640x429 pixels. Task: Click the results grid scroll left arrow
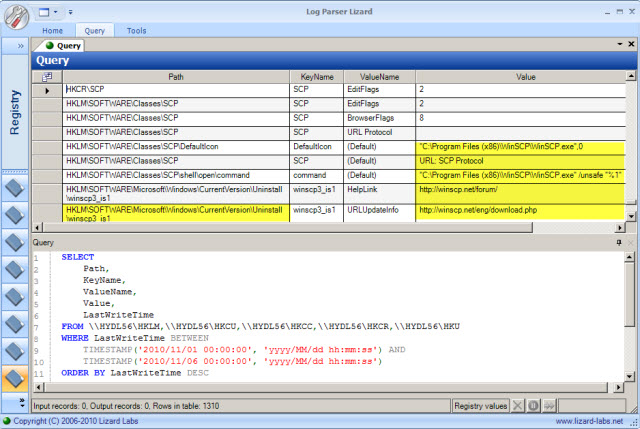(38, 227)
